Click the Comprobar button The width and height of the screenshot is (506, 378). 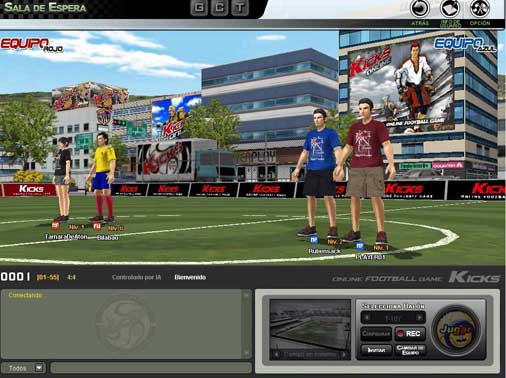coord(376,334)
